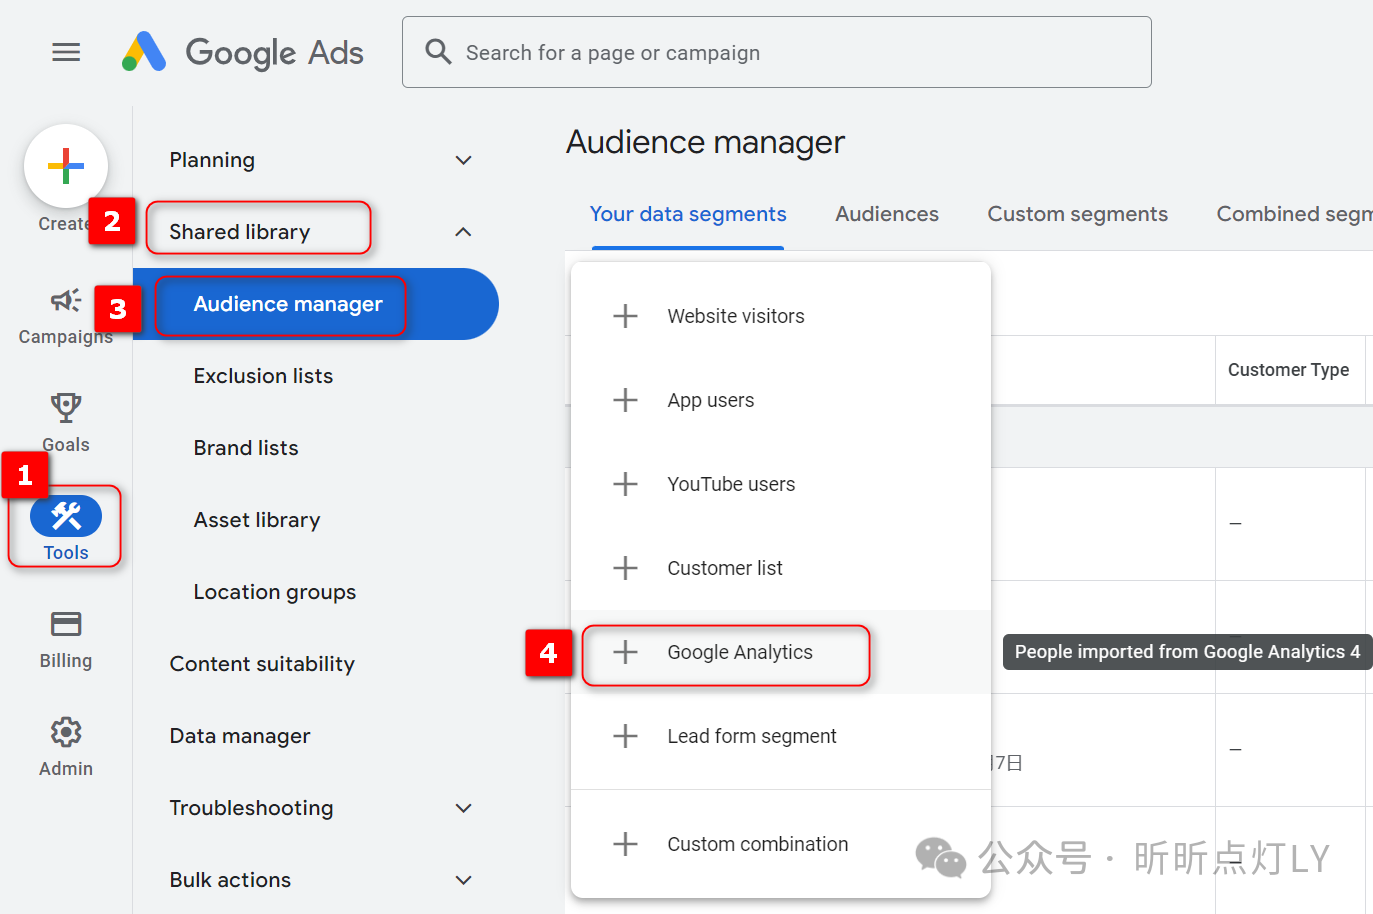Select App users menu option
This screenshot has height=914, width=1373.
[781, 400]
